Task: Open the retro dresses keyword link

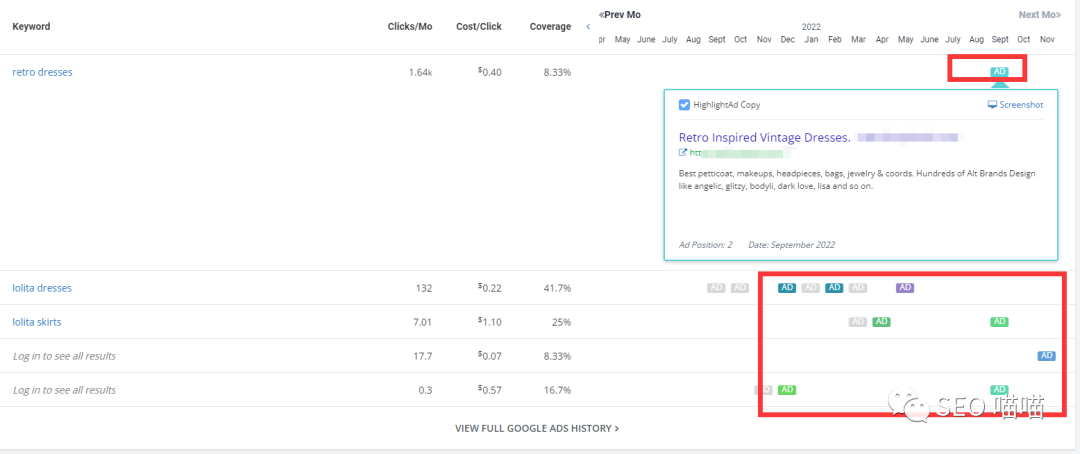Action: [x=42, y=72]
